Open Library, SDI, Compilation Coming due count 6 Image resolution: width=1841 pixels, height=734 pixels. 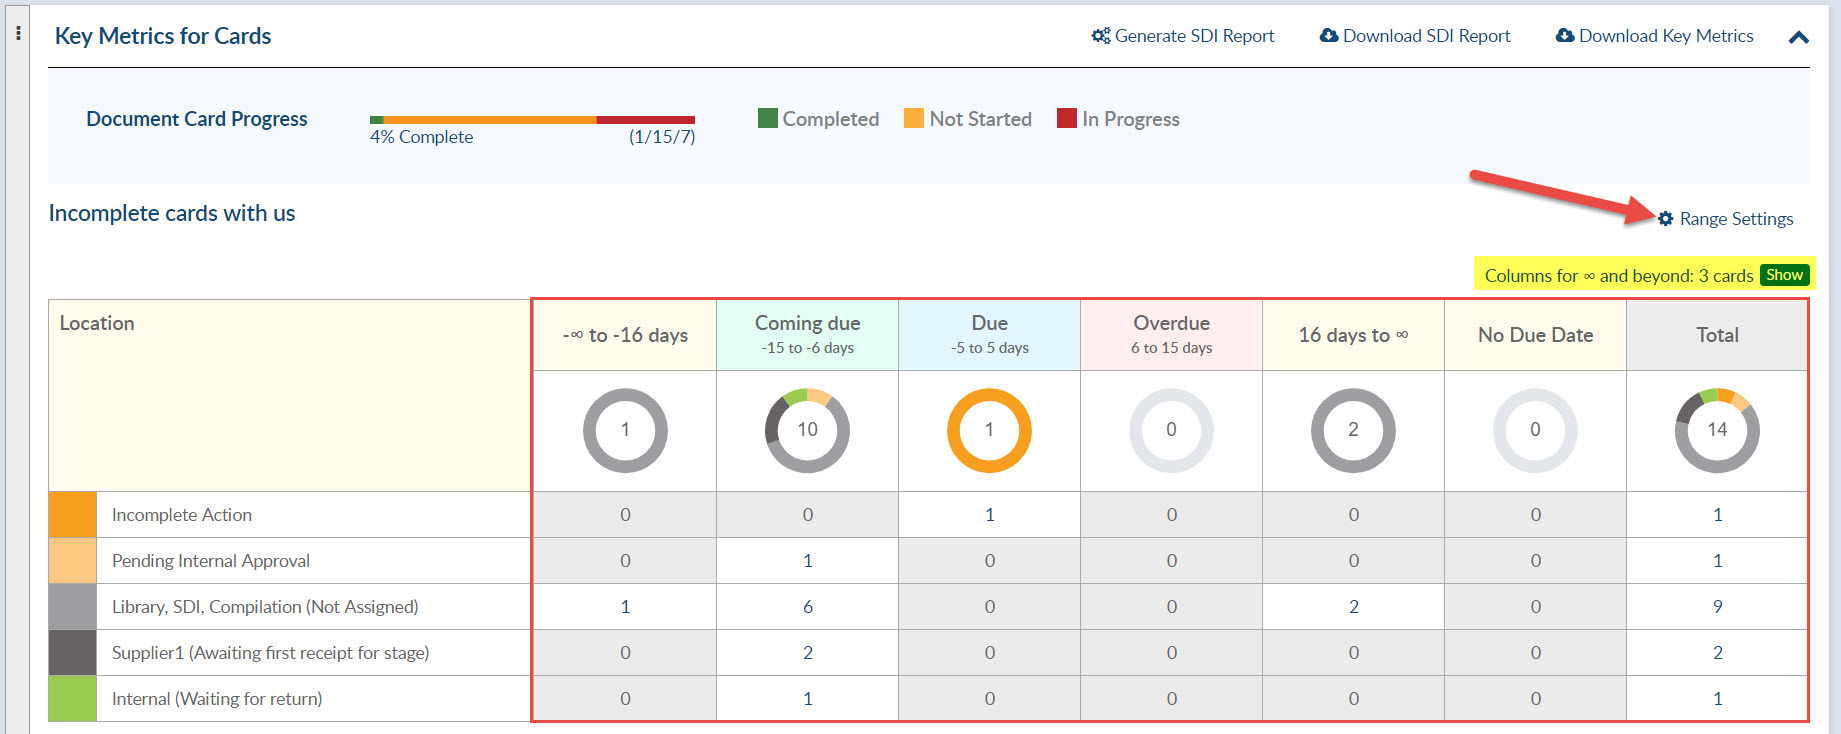[807, 607]
